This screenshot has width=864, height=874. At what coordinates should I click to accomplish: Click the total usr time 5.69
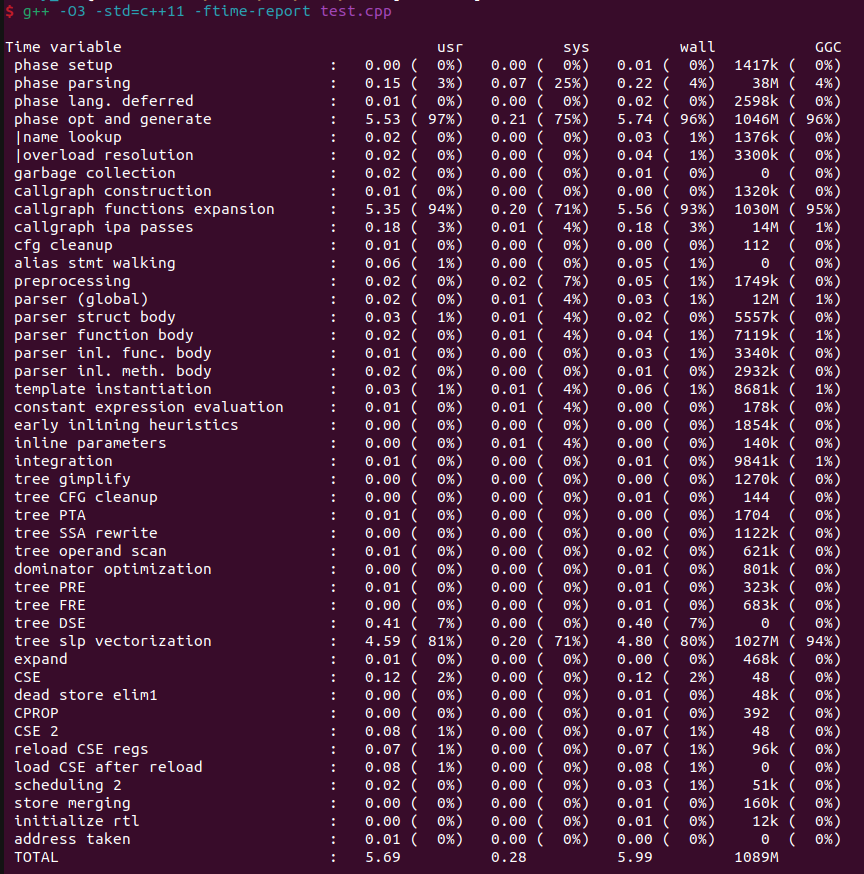tap(383, 857)
